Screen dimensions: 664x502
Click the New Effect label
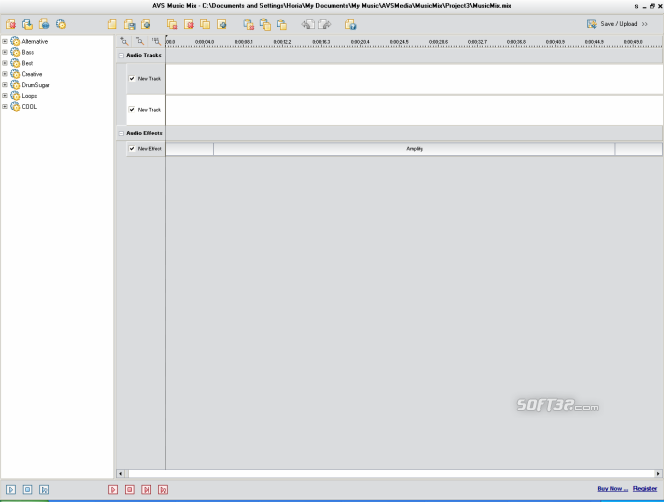point(149,149)
